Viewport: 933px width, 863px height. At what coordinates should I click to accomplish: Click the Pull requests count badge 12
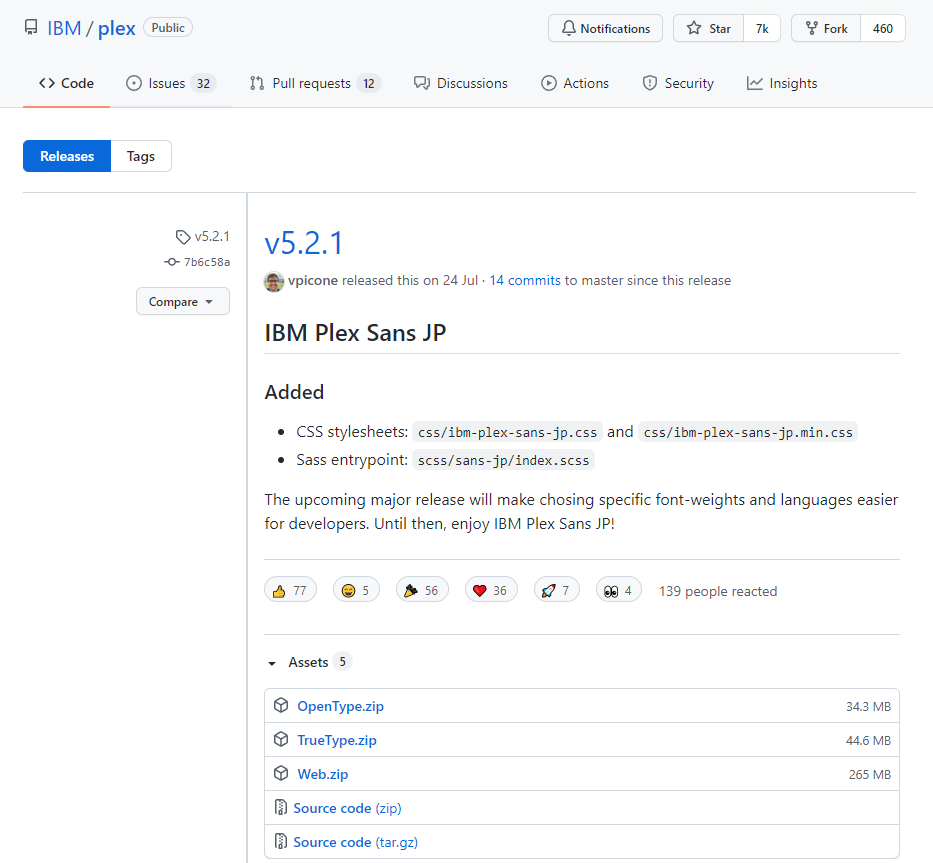(x=369, y=83)
